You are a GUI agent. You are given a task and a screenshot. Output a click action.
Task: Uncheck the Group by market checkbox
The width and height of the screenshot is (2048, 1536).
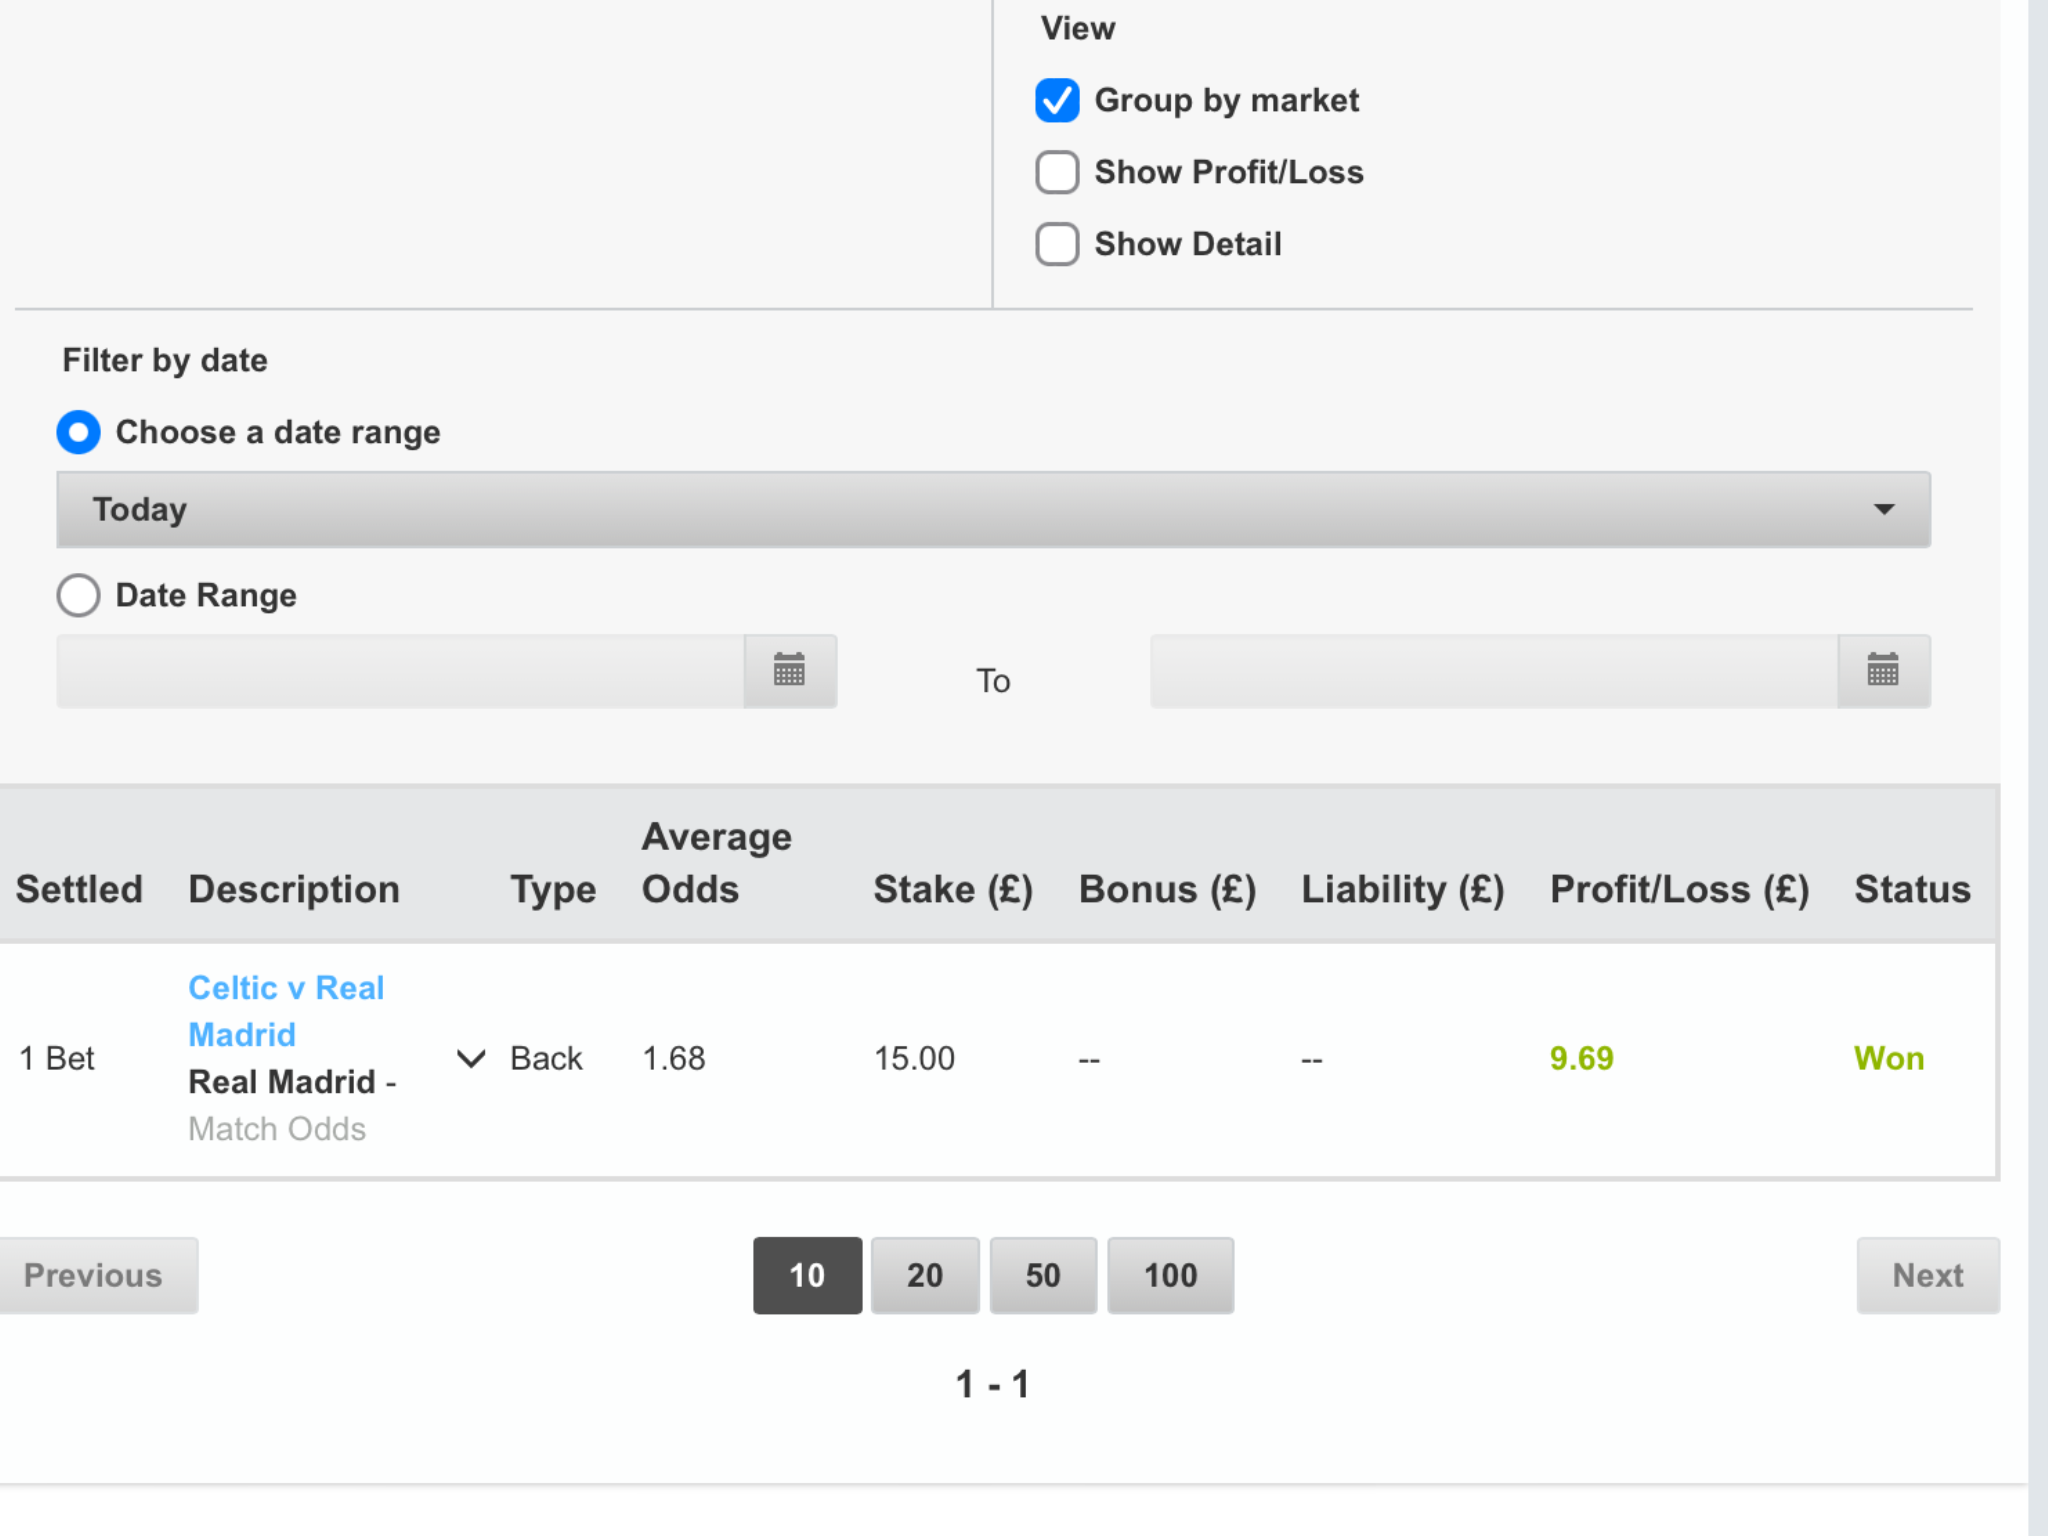point(1057,100)
